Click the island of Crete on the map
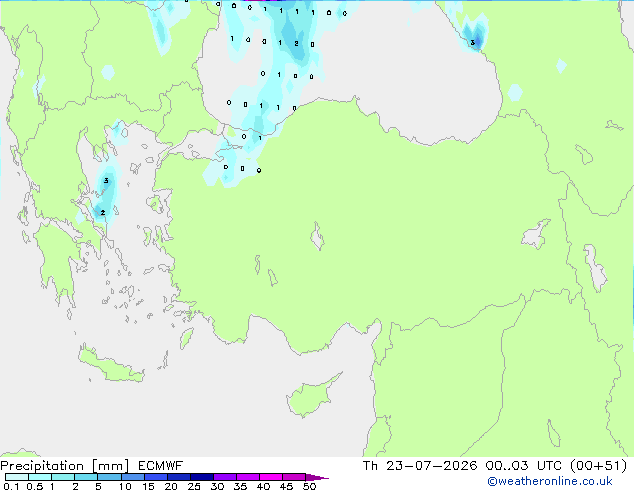Image resolution: width=634 pixels, height=490 pixels. point(110,366)
